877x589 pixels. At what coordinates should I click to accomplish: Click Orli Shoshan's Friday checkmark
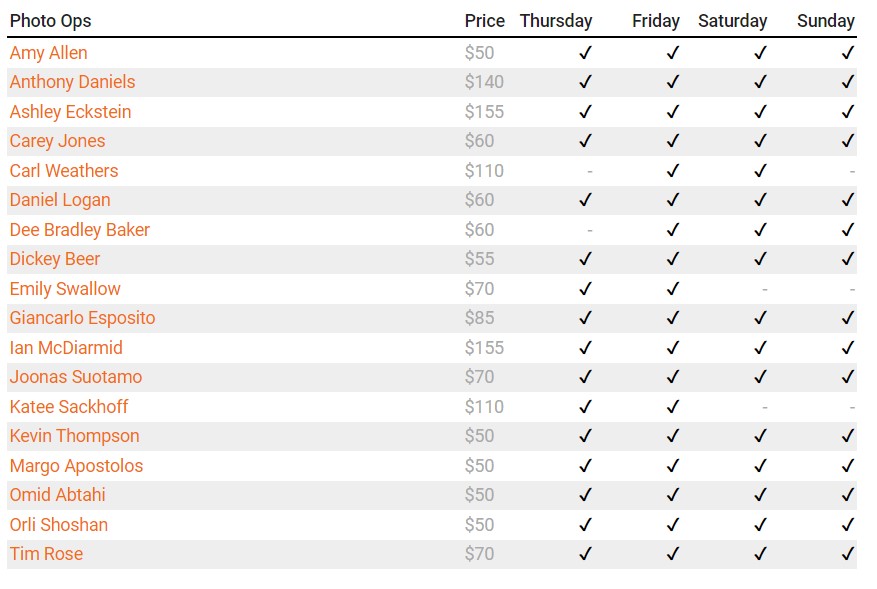click(x=673, y=525)
